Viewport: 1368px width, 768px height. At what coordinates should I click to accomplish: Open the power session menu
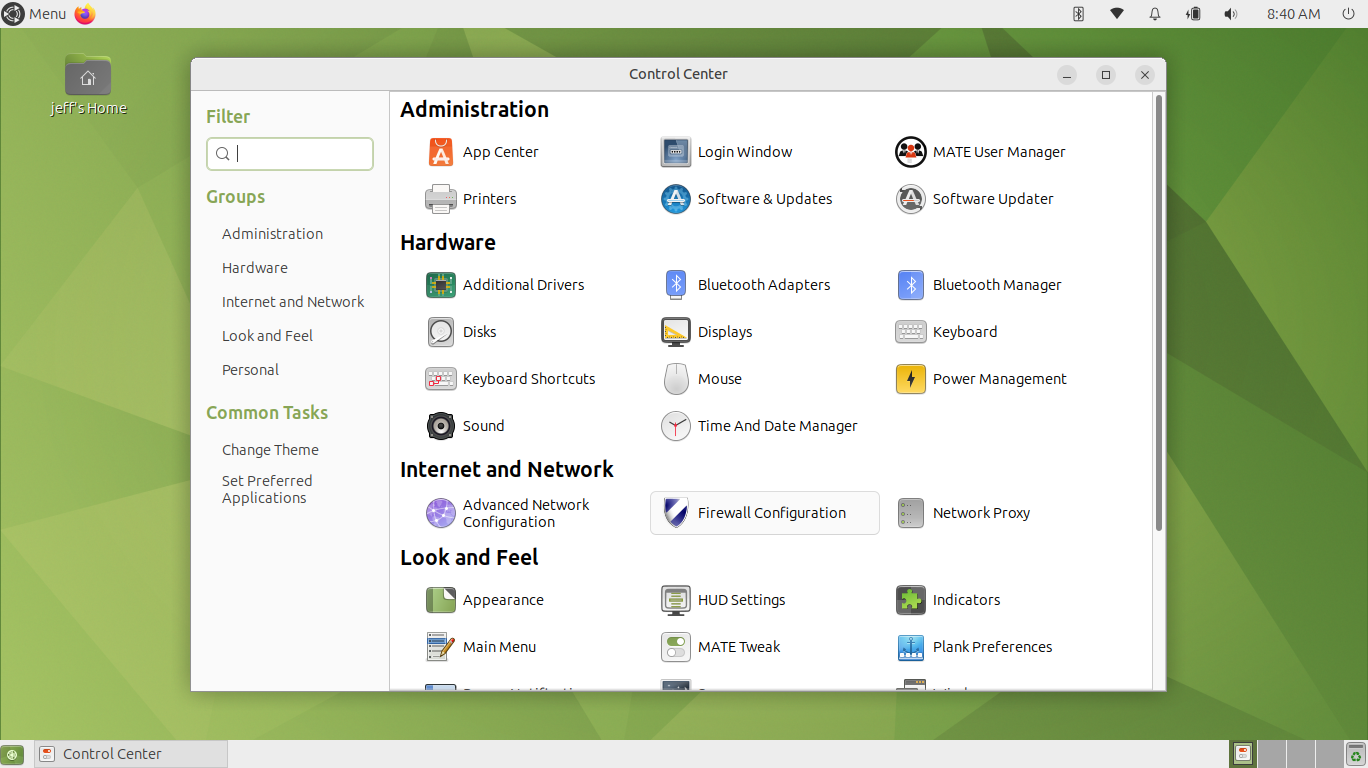point(1349,14)
